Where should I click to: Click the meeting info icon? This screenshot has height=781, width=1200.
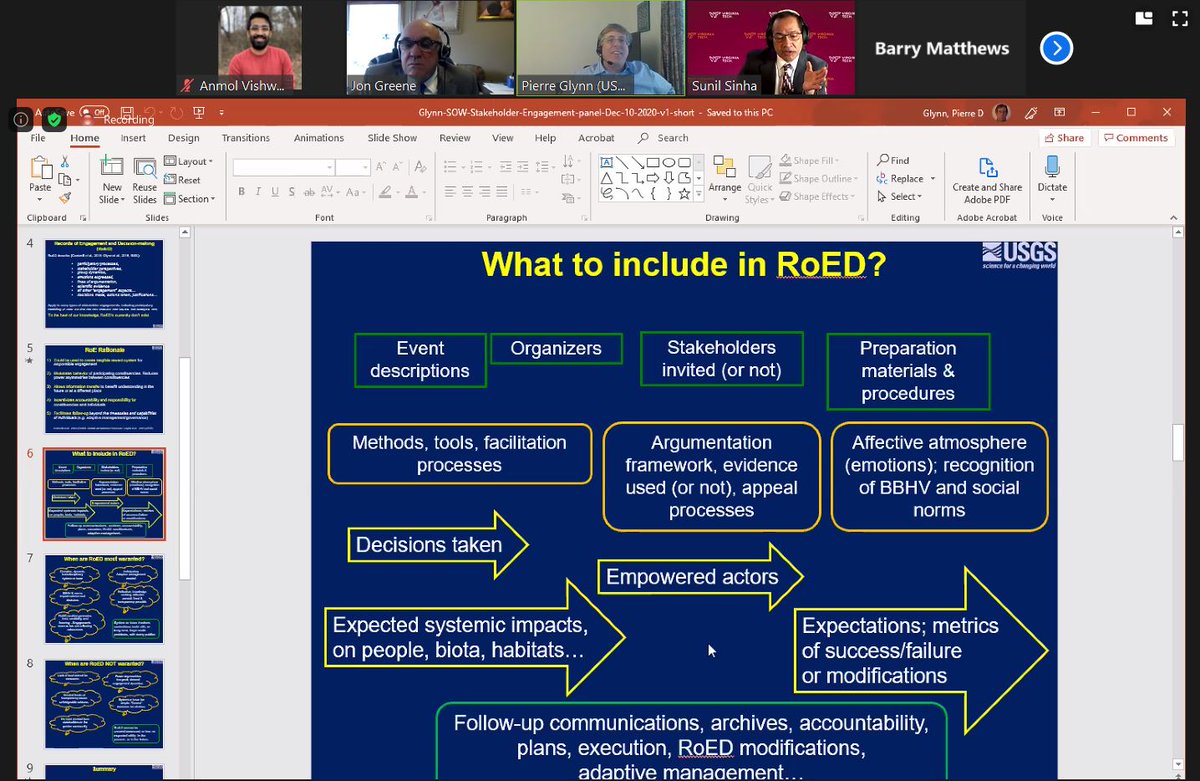pos(20,120)
